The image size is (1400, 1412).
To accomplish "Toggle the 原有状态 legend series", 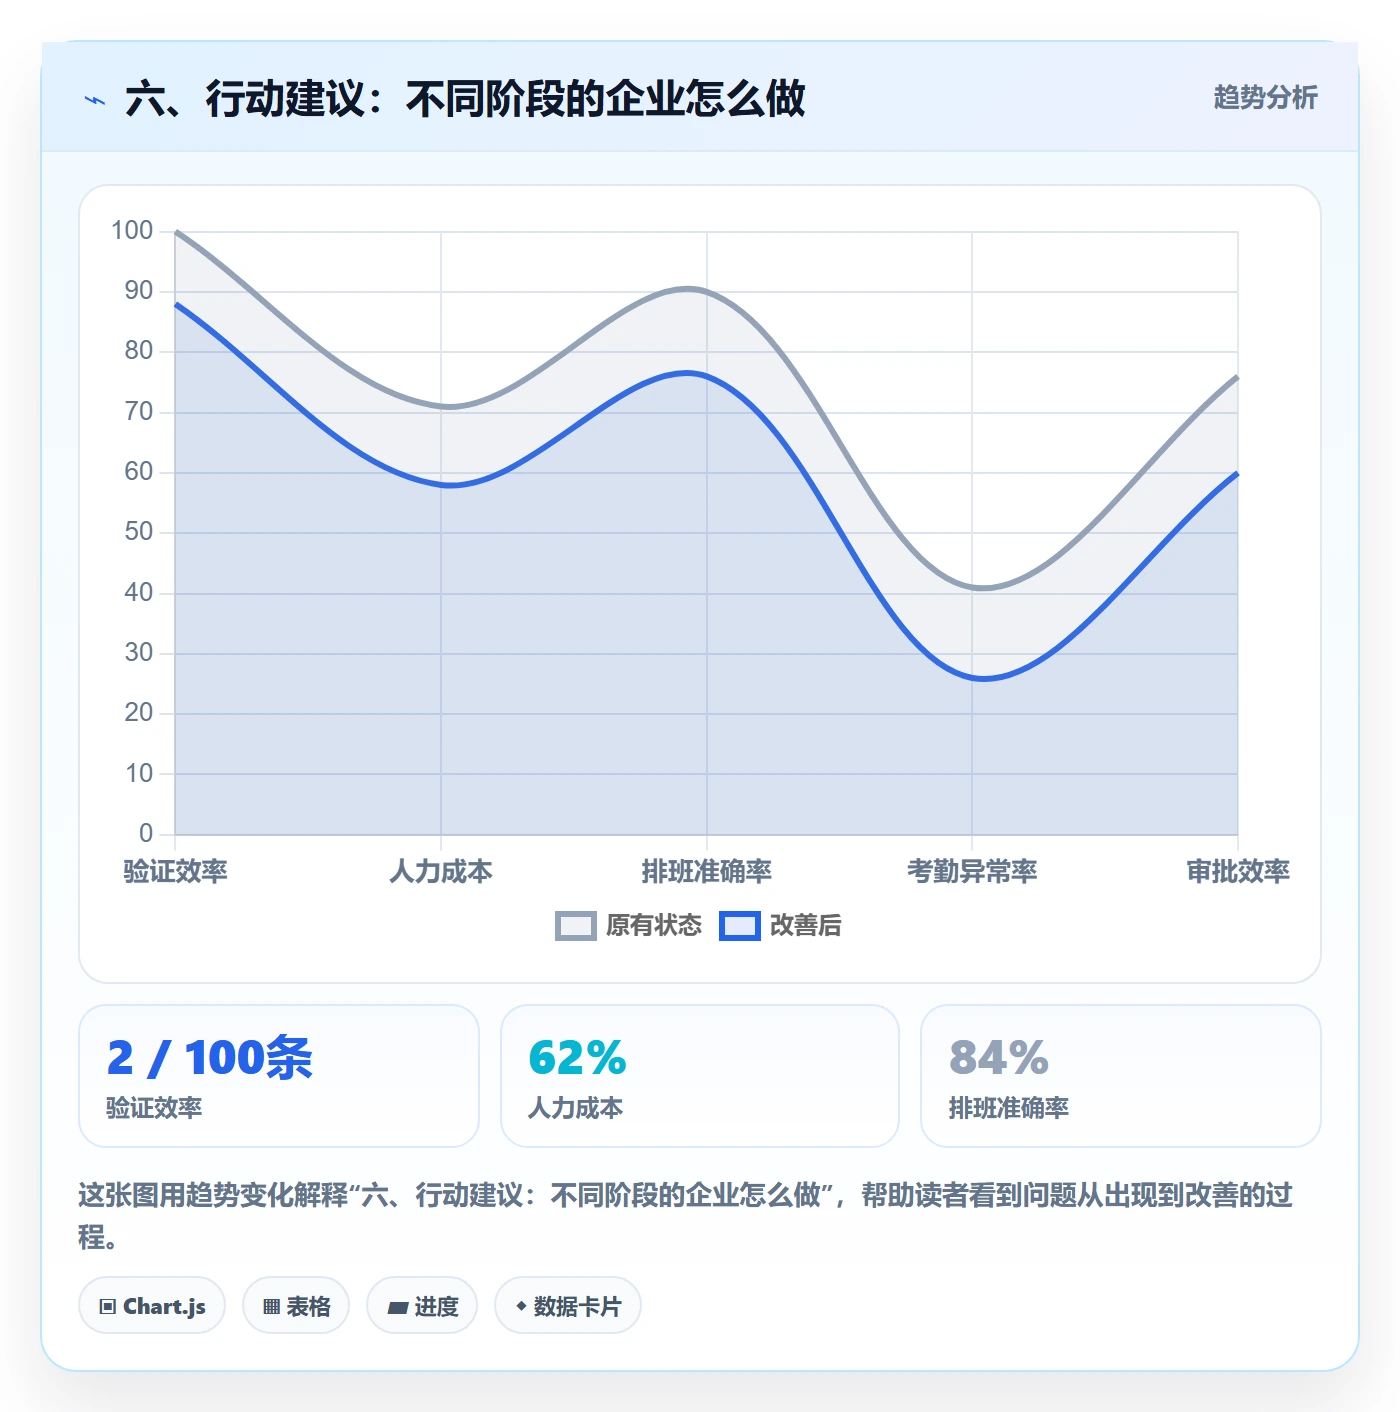I will coord(629,925).
